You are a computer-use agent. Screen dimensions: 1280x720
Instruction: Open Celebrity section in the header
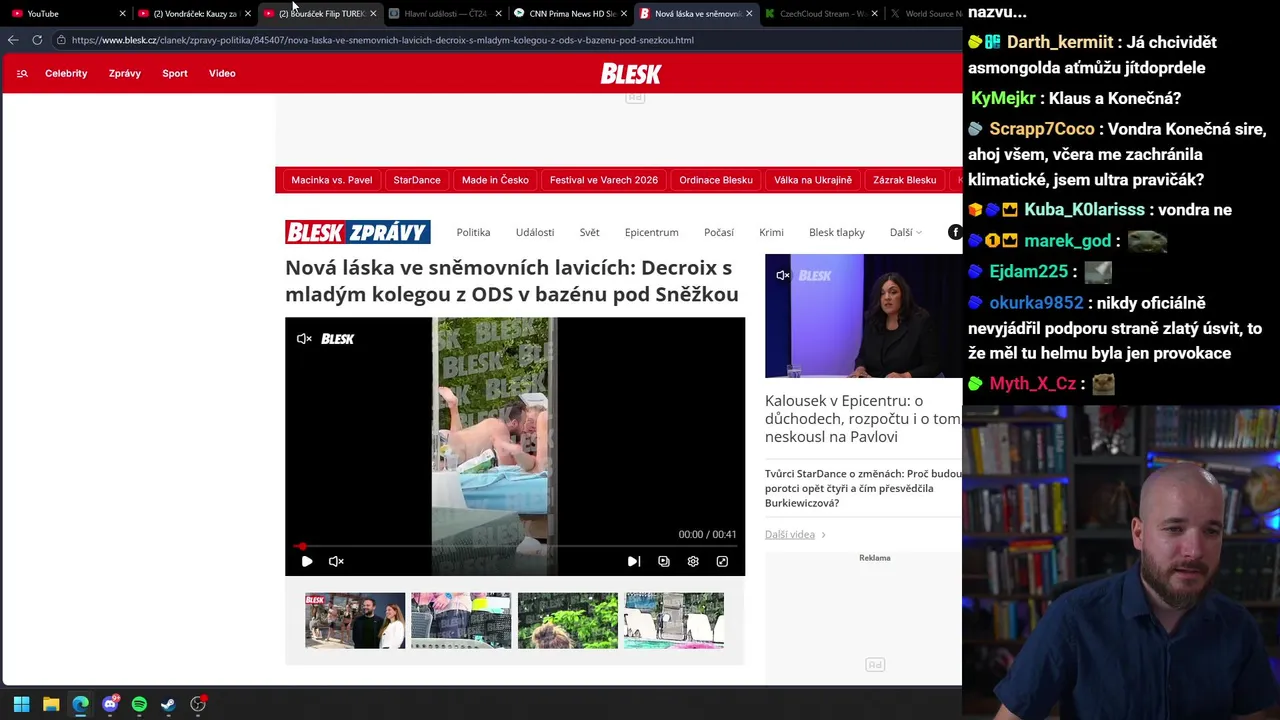click(66, 73)
